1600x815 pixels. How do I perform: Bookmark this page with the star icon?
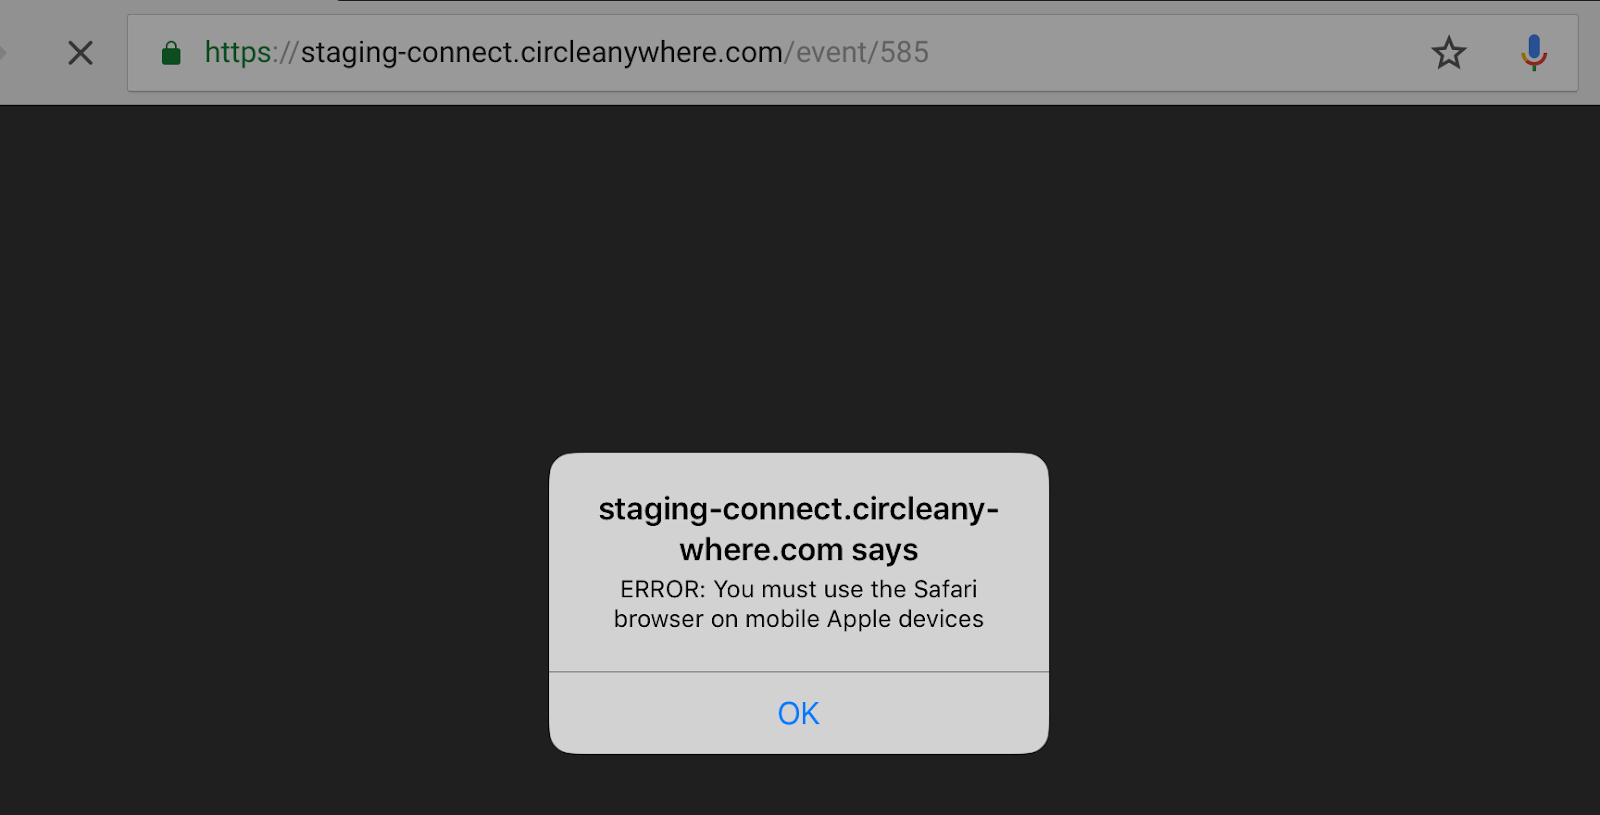tap(1448, 53)
